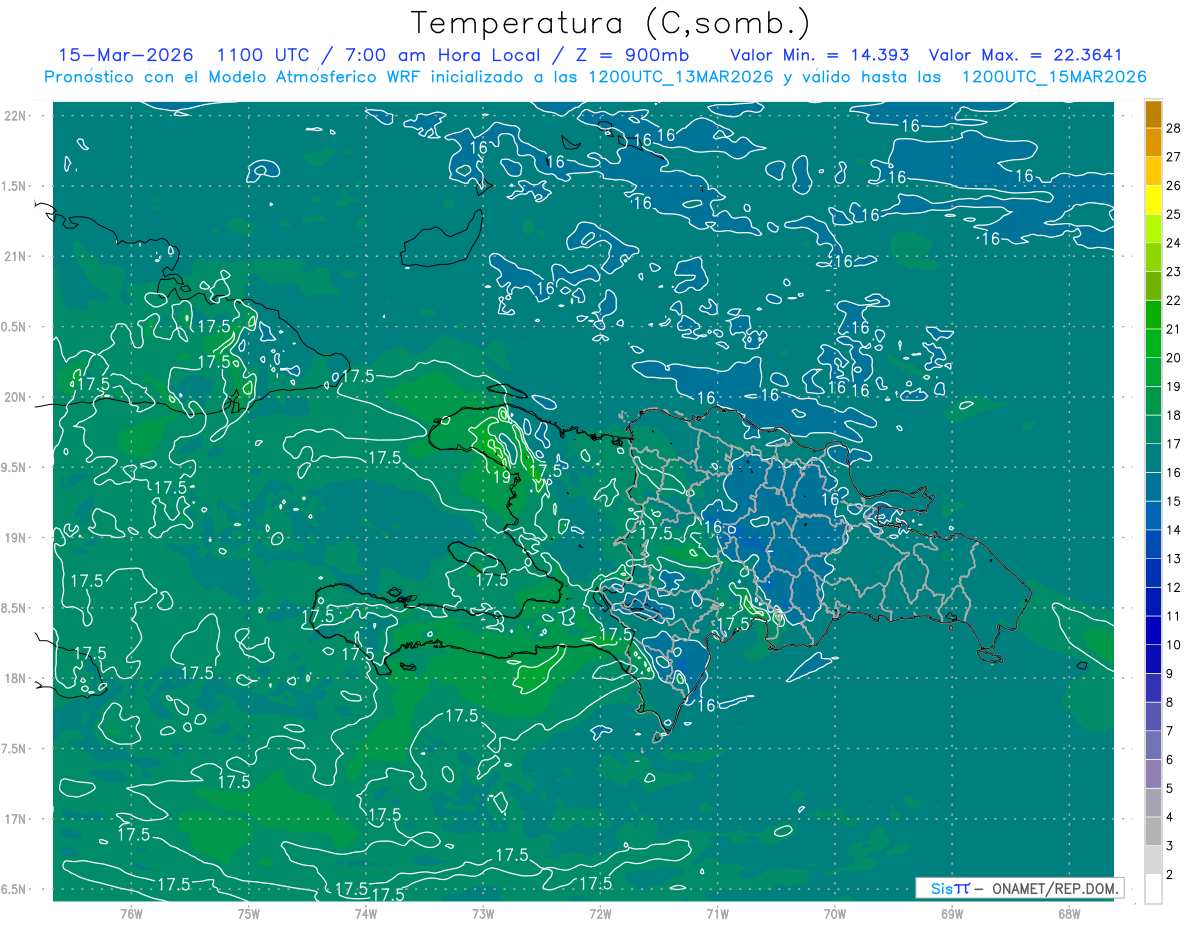Click the '20N' latitude axis label
Screen dimensions: 1200x927
[15, 397]
